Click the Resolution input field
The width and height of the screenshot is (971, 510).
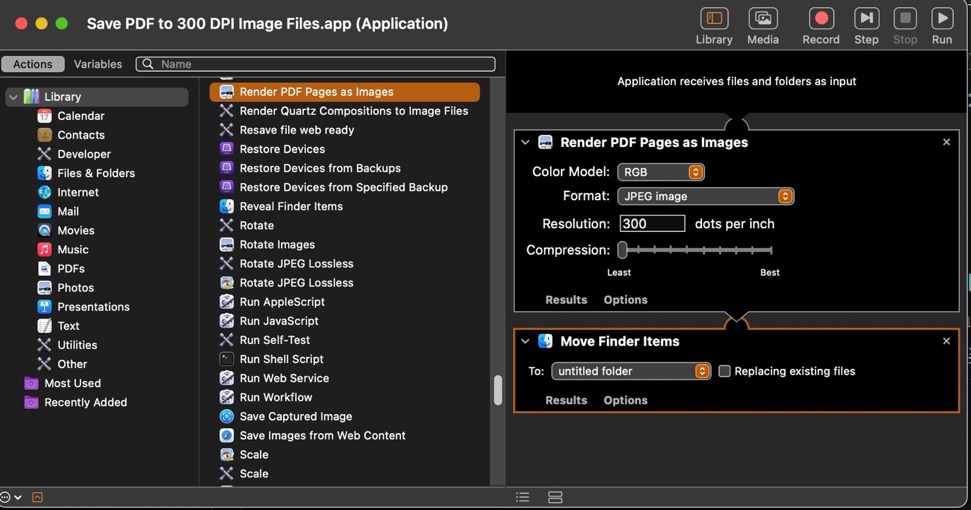(652, 224)
